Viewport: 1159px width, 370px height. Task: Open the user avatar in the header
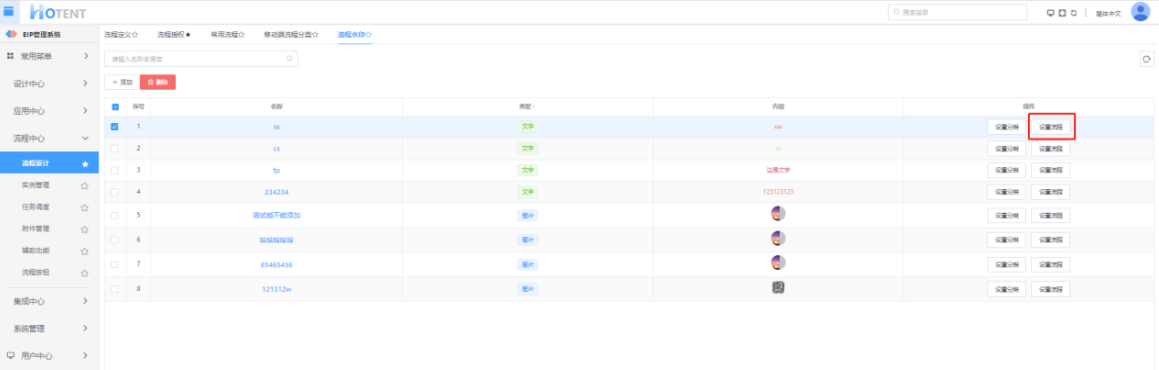click(1141, 12)
